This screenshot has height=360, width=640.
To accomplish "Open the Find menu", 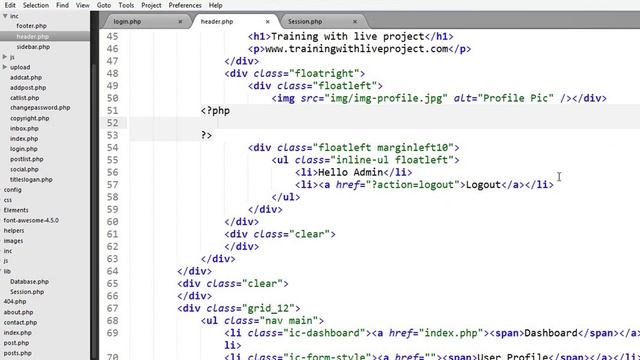I will coord(62,5).
